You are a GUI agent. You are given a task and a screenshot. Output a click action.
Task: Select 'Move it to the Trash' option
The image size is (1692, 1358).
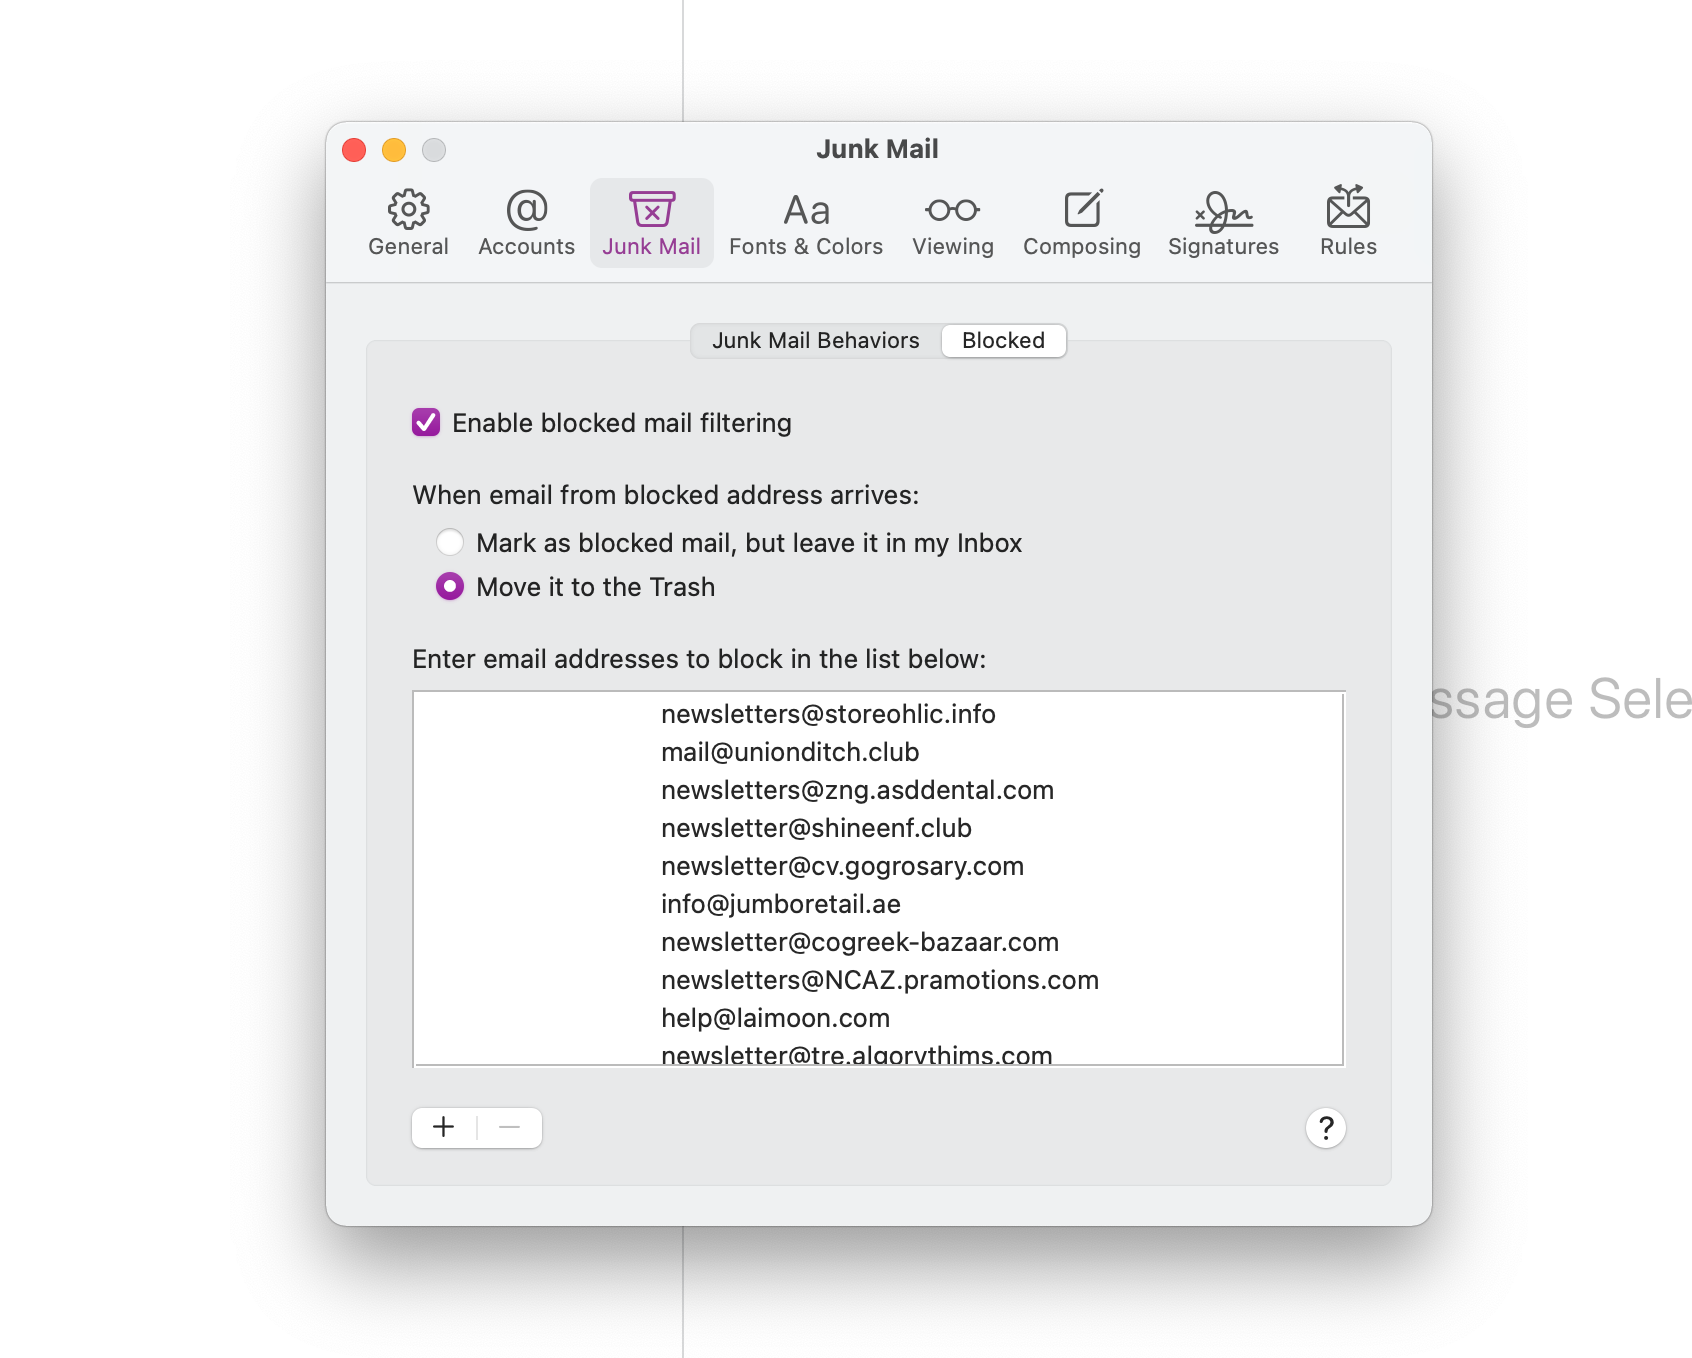450,587
